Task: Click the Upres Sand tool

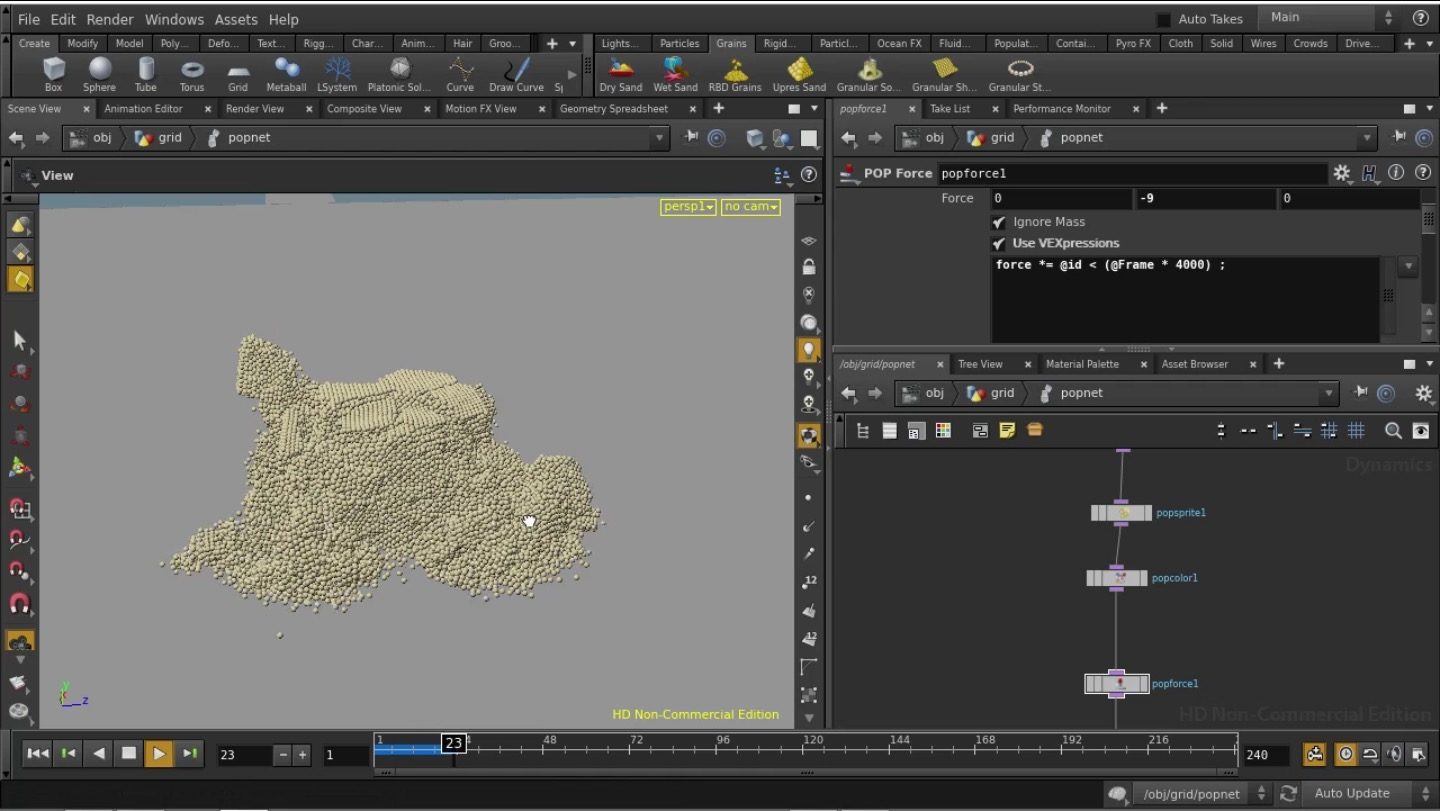Action: pos(799,74)
